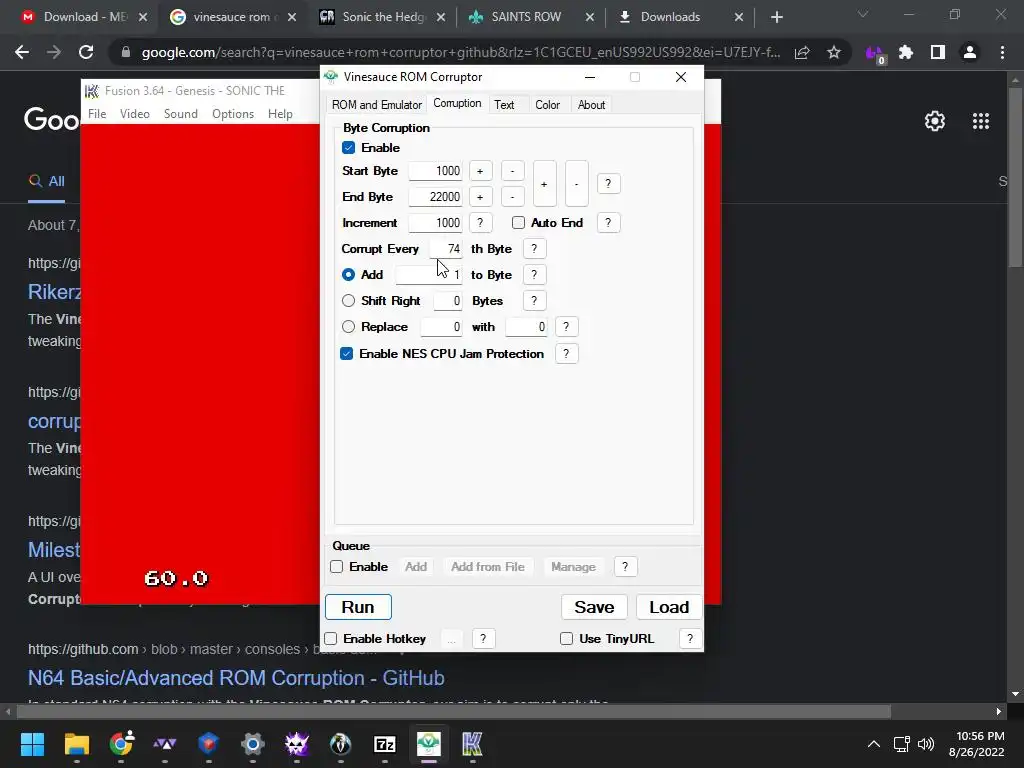The image size is (1024, 768).
Task: Open help for Corrupt Every nth Byte
Action: point(534,249)
